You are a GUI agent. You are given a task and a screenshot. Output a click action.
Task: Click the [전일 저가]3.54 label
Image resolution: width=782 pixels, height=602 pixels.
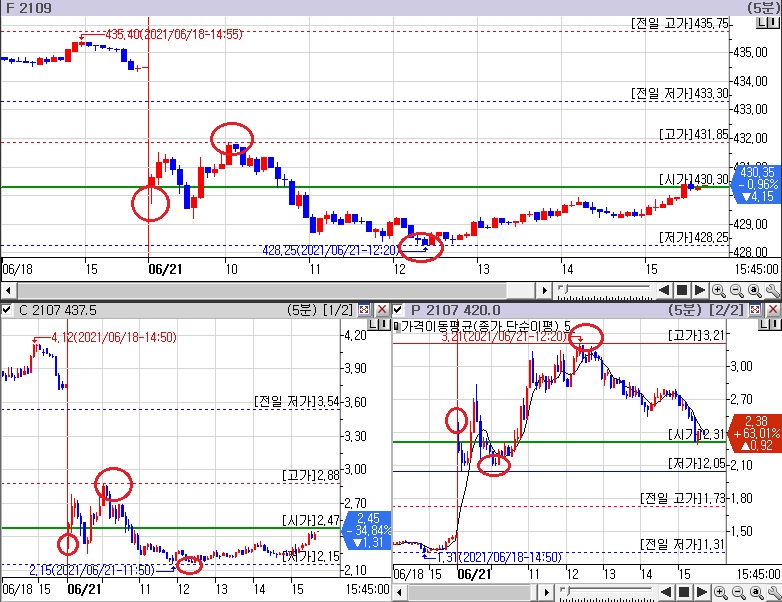click(x=296, y=401)
